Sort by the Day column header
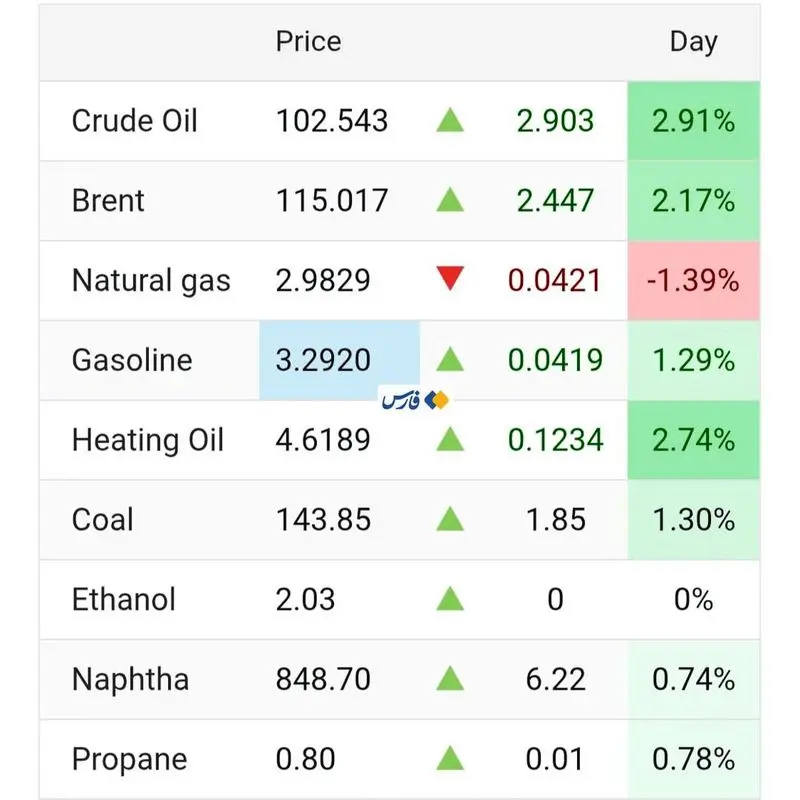The height and width of the screenshot is (800, 800). 693,41
